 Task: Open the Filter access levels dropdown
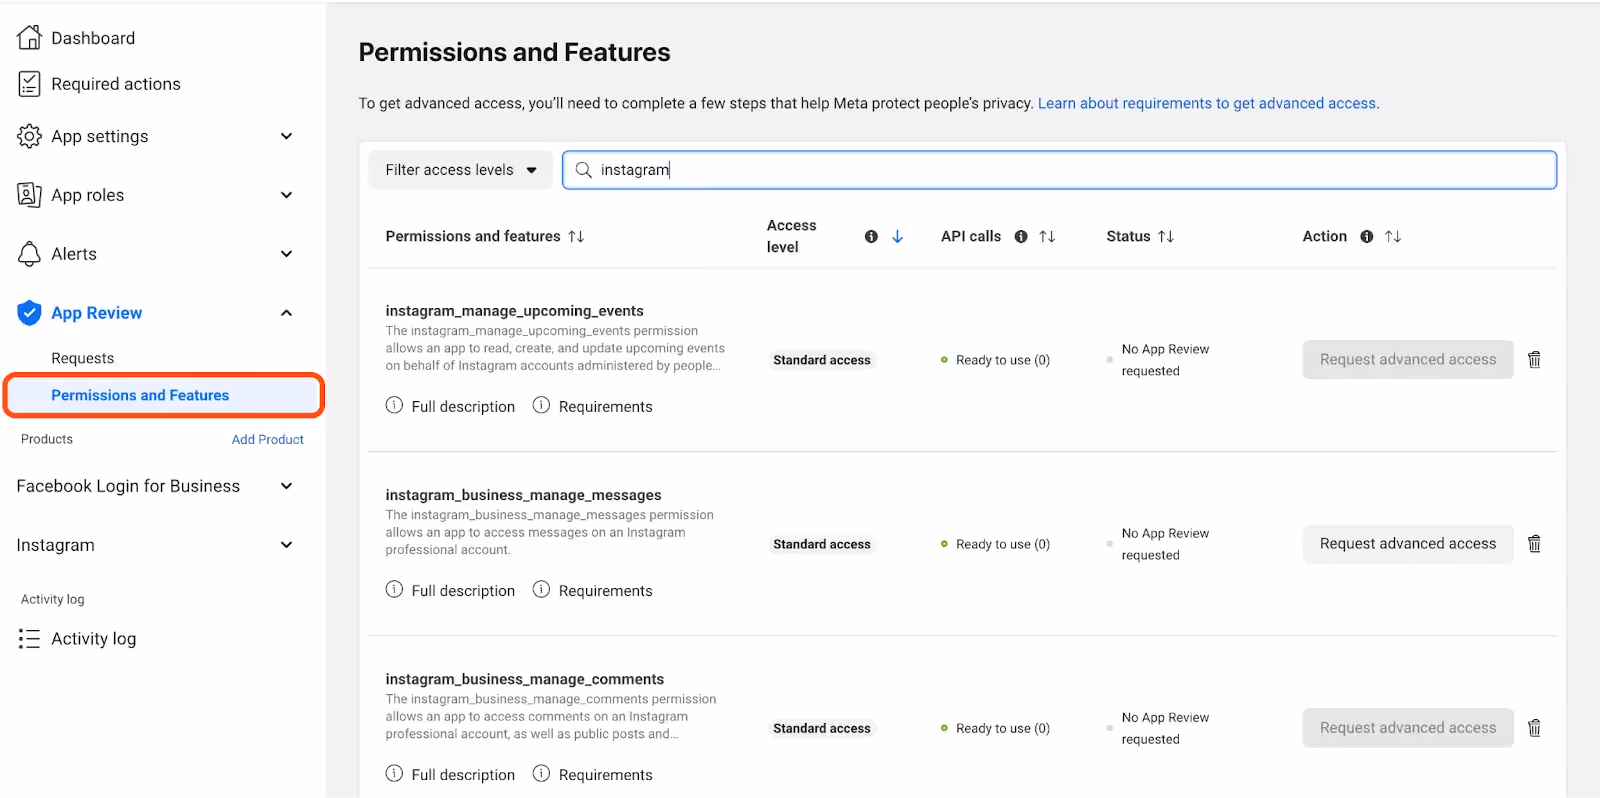(460, 170)
